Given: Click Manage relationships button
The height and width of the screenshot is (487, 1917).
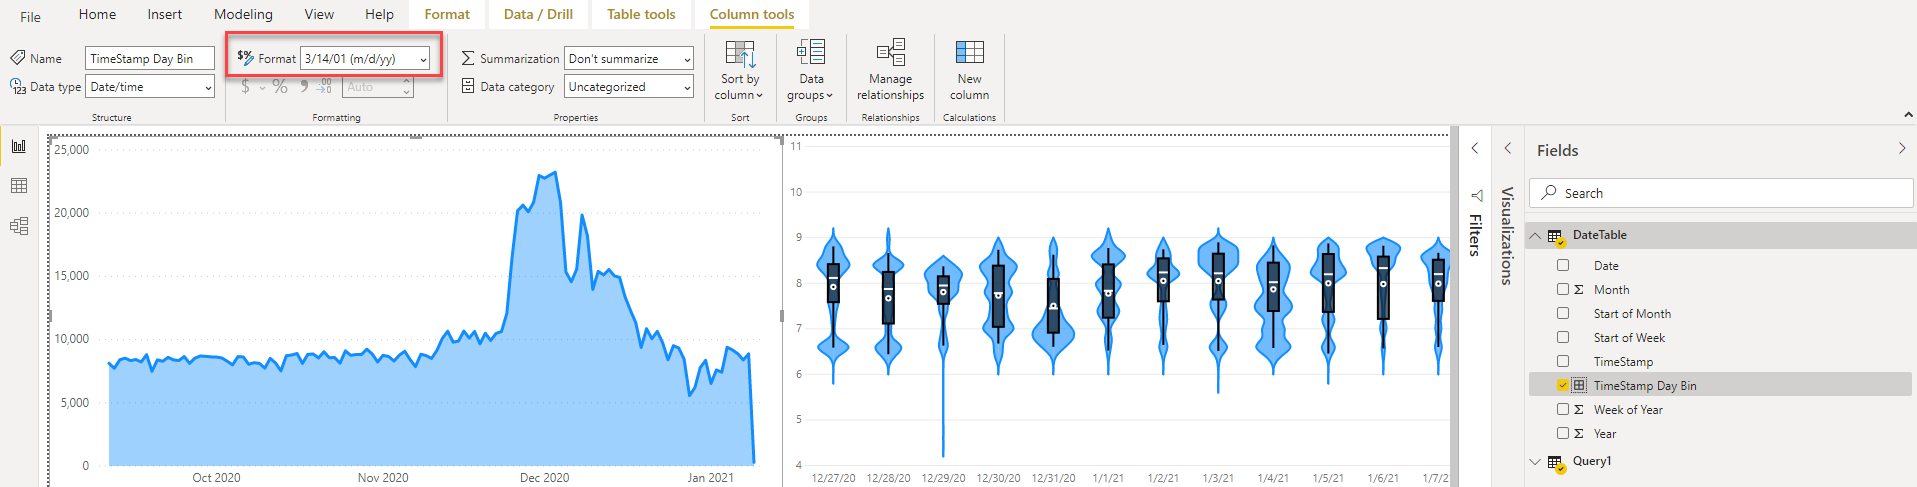Looking at the screenshot, I should click(890, 71).
